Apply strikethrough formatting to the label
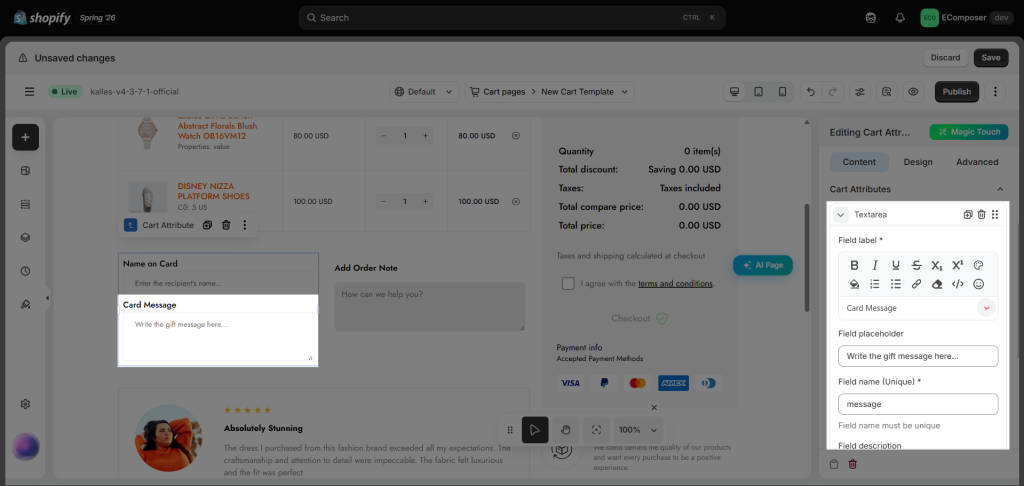The height and width of the screenshot is (486, 1024). point(916,265)
